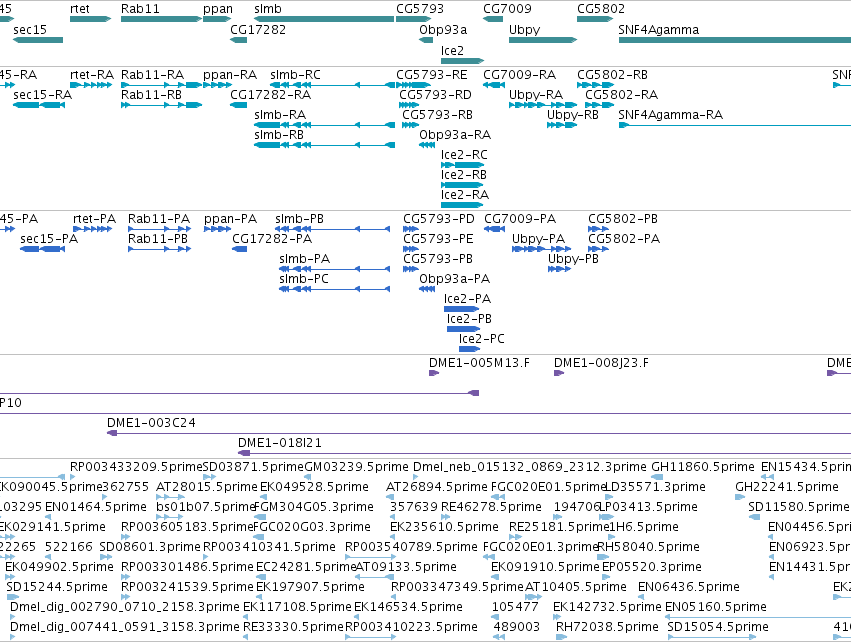Screen dimensions: 851x642
Task: Select CG17282 gene label
Action: (x=258, y=29)
